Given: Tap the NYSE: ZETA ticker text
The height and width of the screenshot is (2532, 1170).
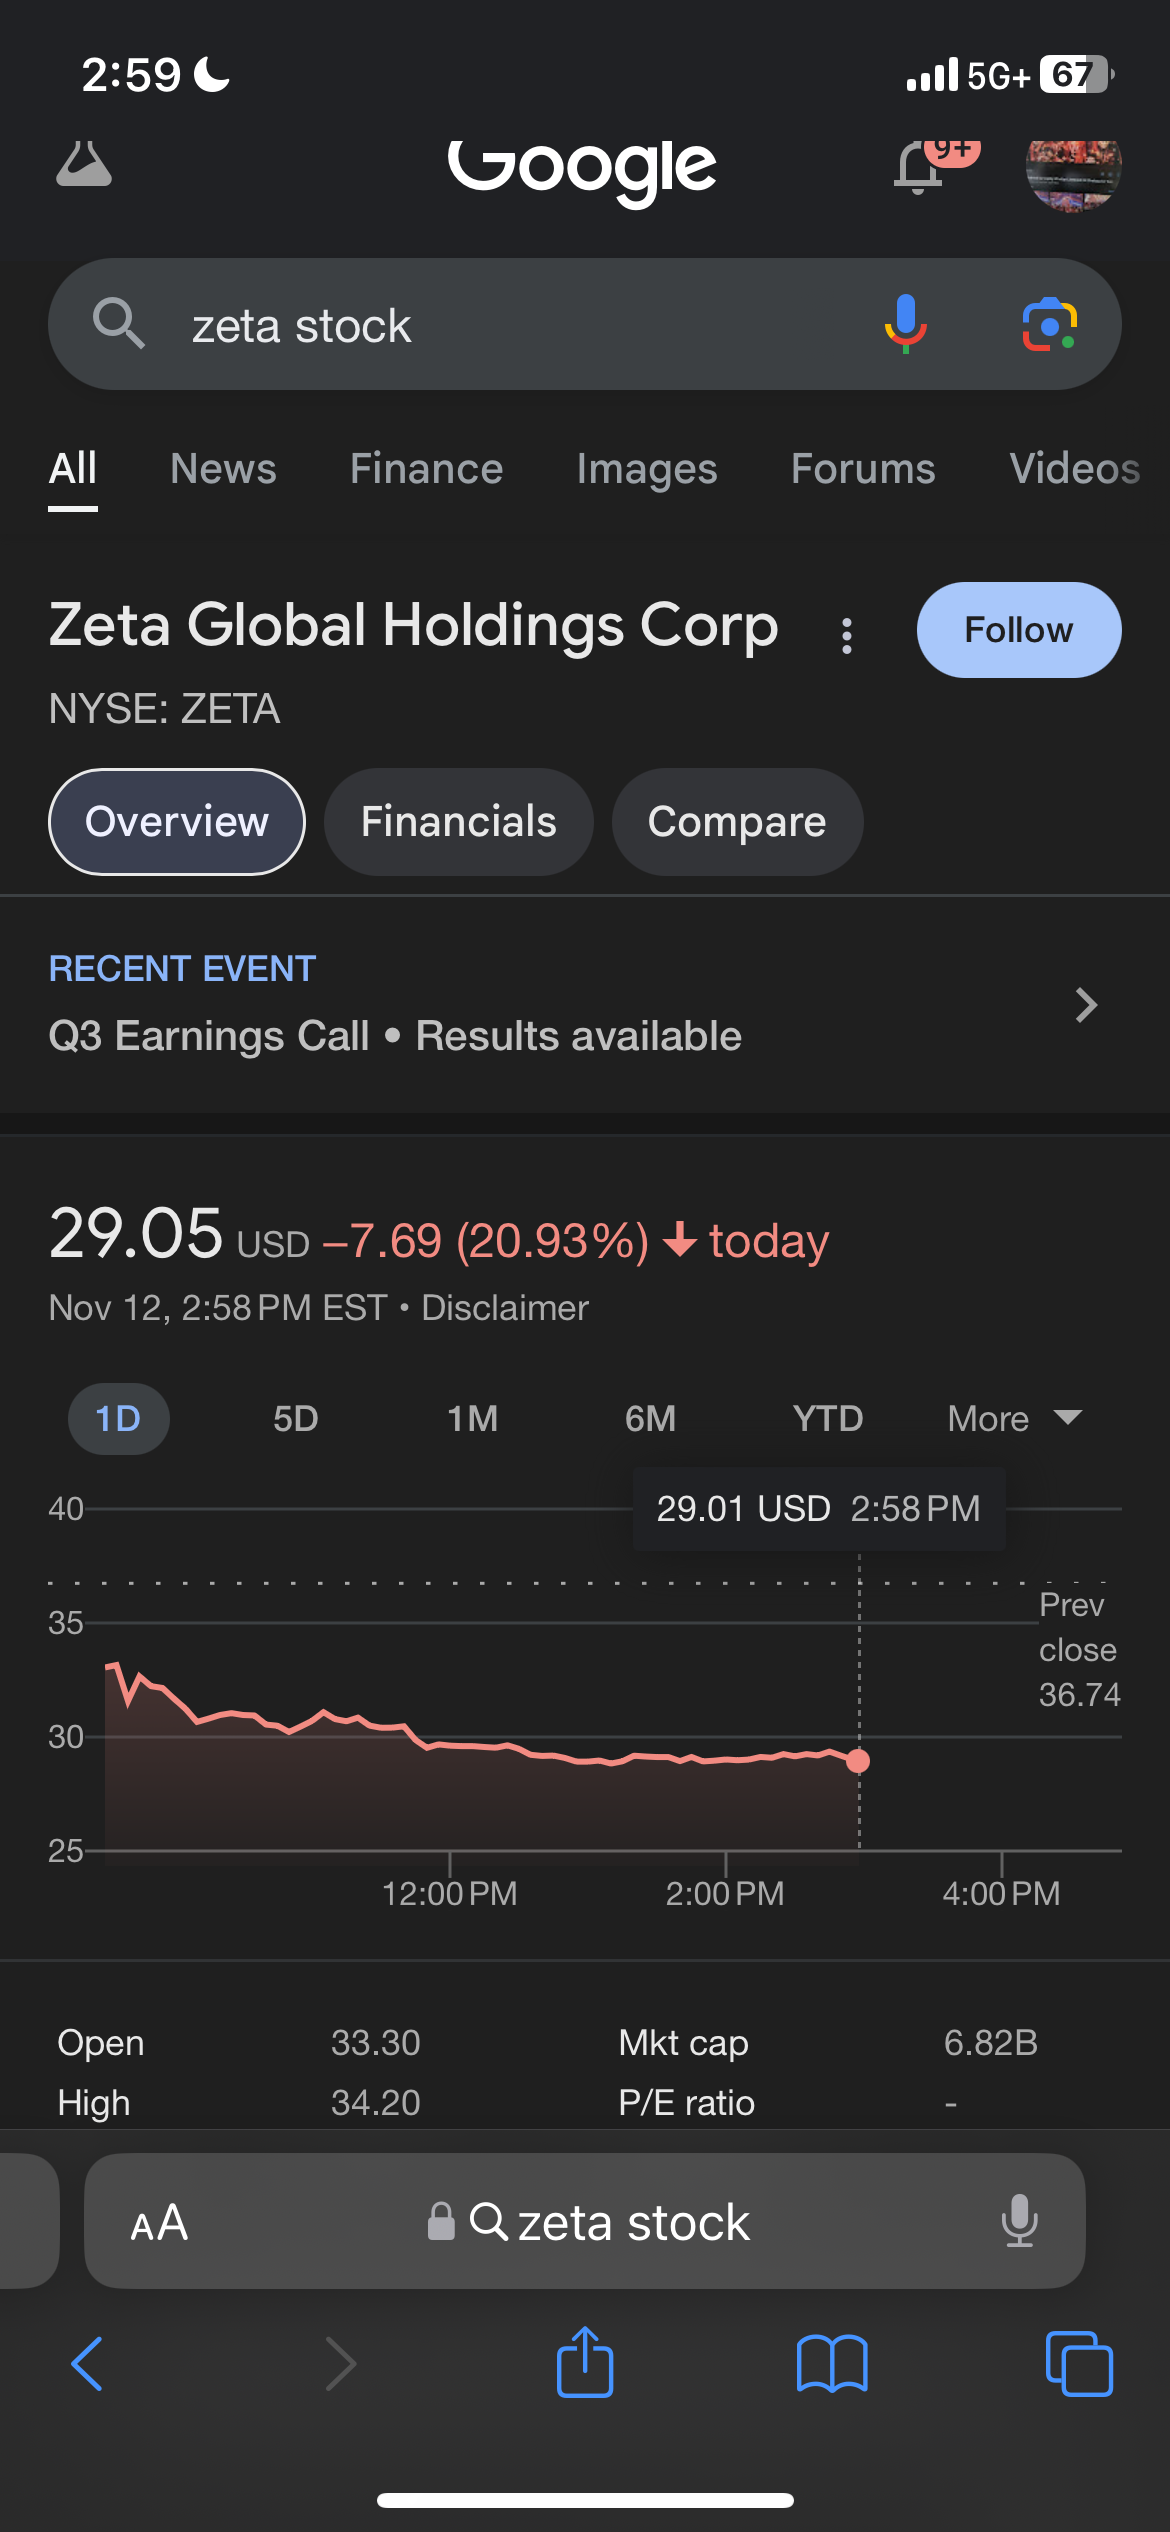Looking at the screenshot, I should tap(165, 709).
